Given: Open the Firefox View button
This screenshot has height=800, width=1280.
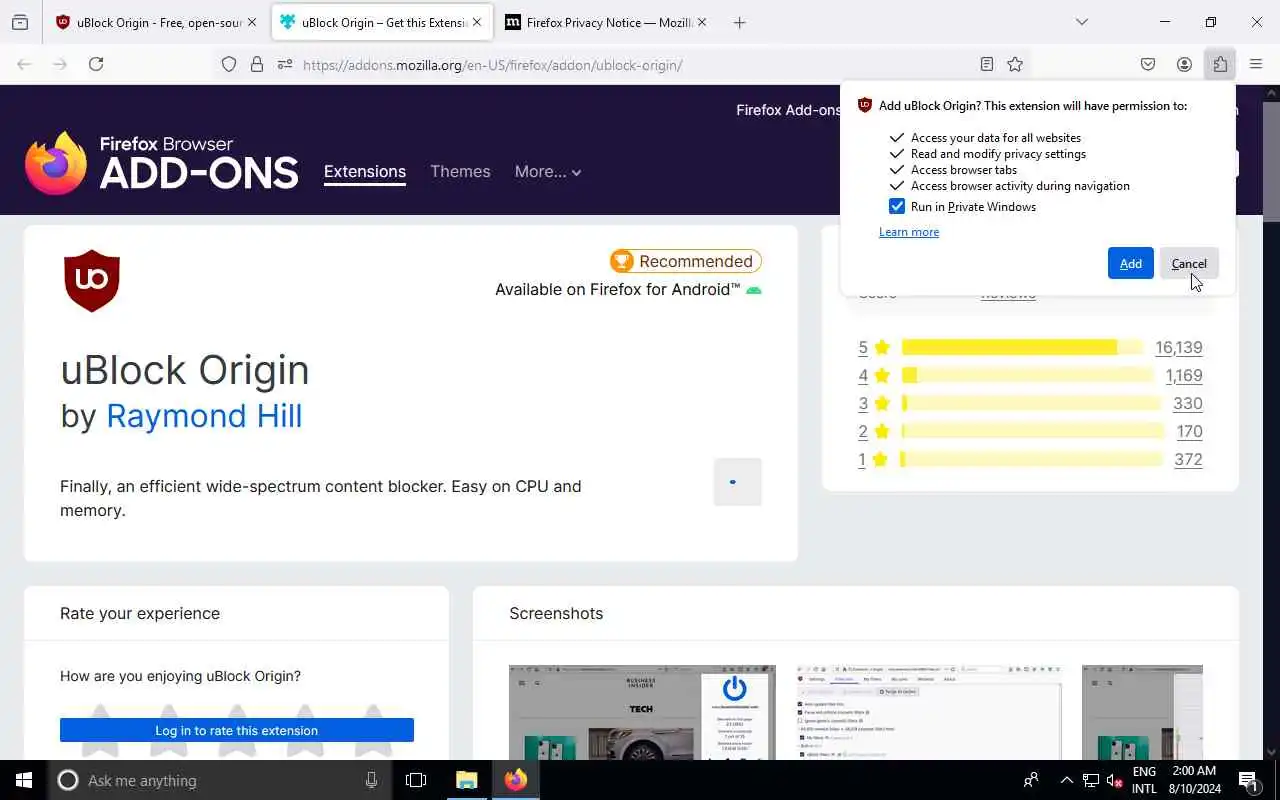Looking at the screenshot, I should point(20,22).
